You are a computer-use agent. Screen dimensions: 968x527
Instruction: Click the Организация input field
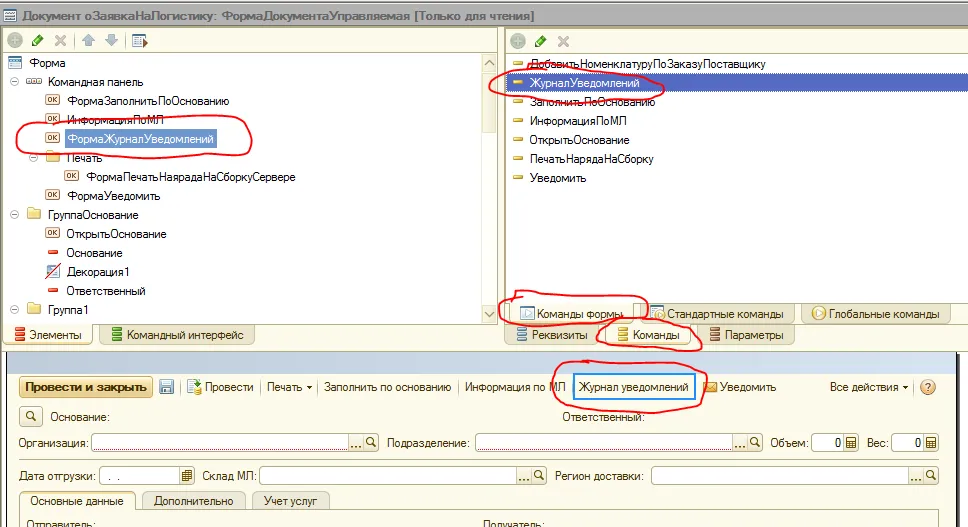click(x=220, y=442)
